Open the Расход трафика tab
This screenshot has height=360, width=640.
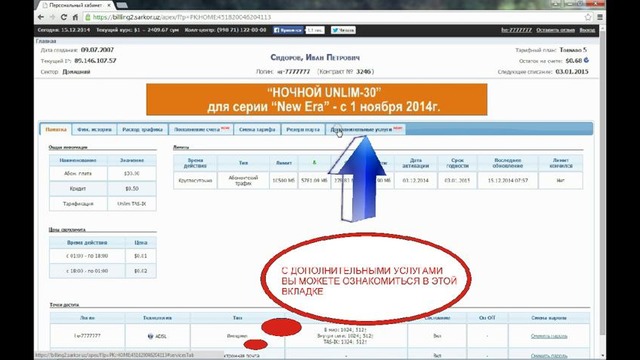142,129
